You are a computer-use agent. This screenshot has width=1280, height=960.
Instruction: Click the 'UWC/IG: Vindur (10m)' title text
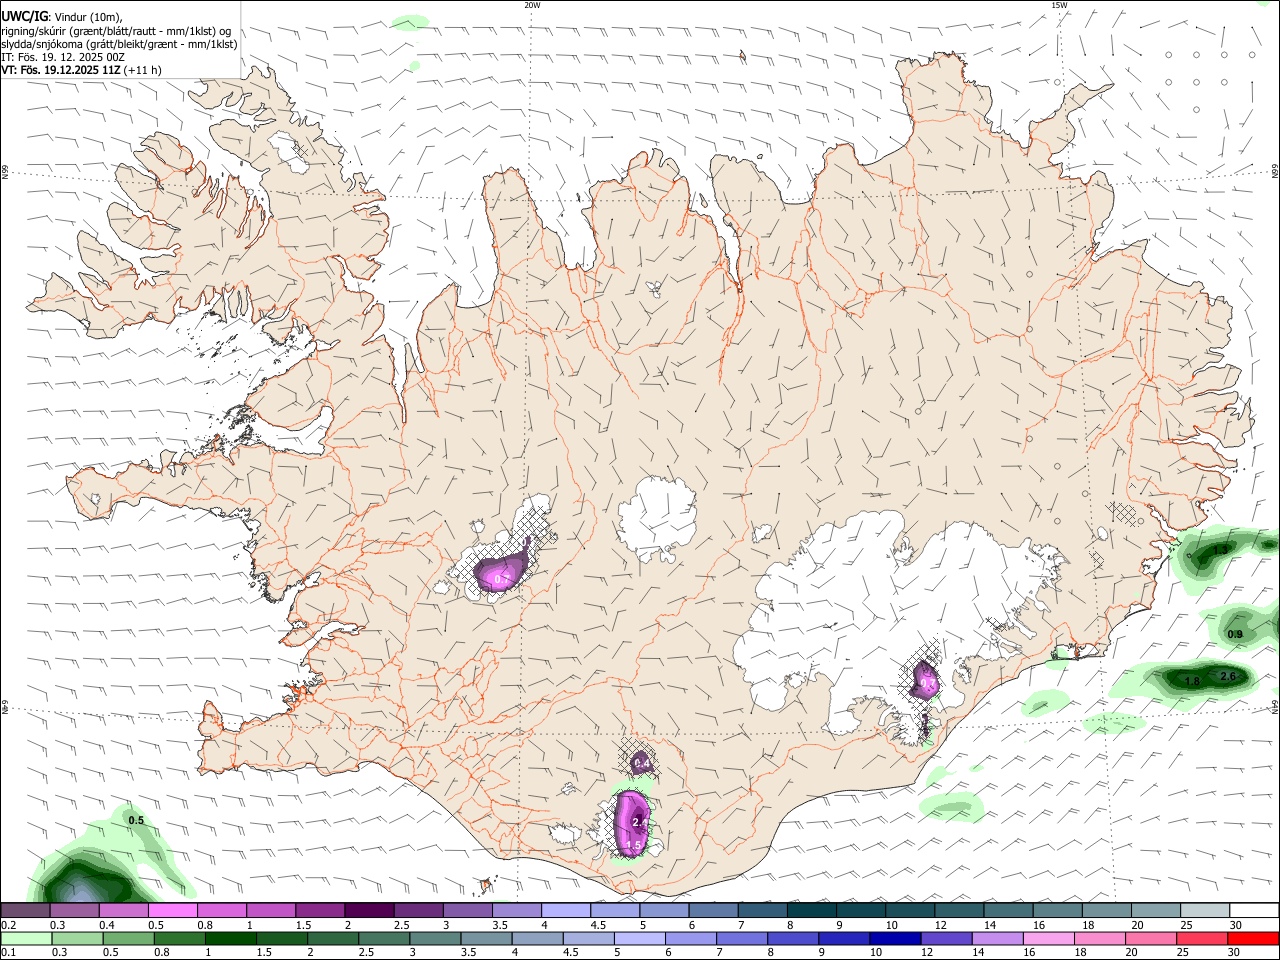coord(62,17)
